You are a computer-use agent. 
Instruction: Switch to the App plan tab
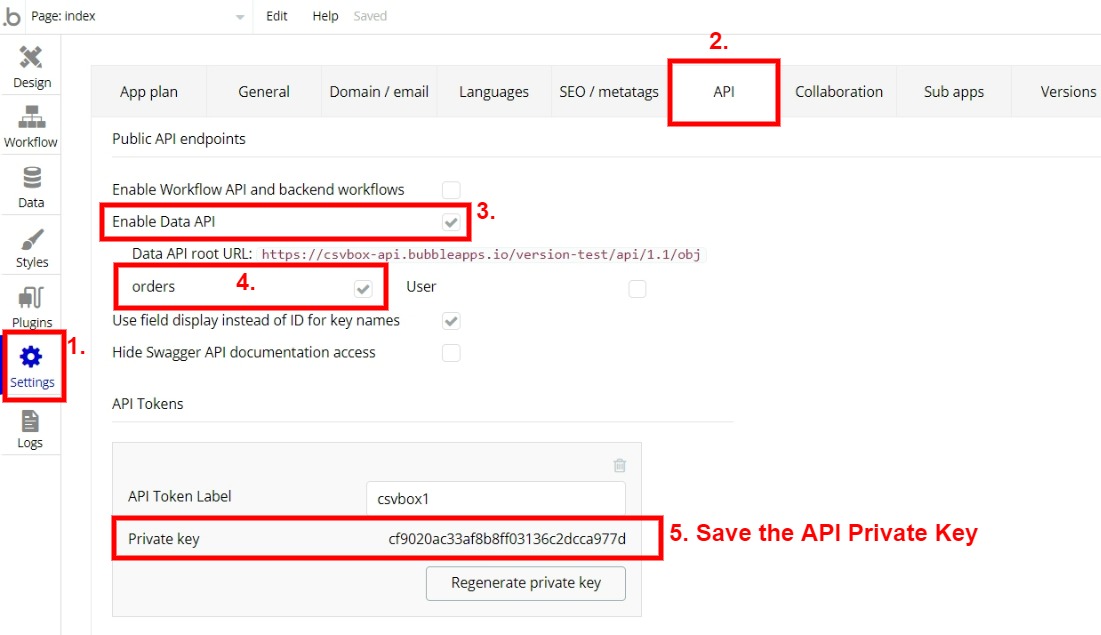tap(149, 91)
